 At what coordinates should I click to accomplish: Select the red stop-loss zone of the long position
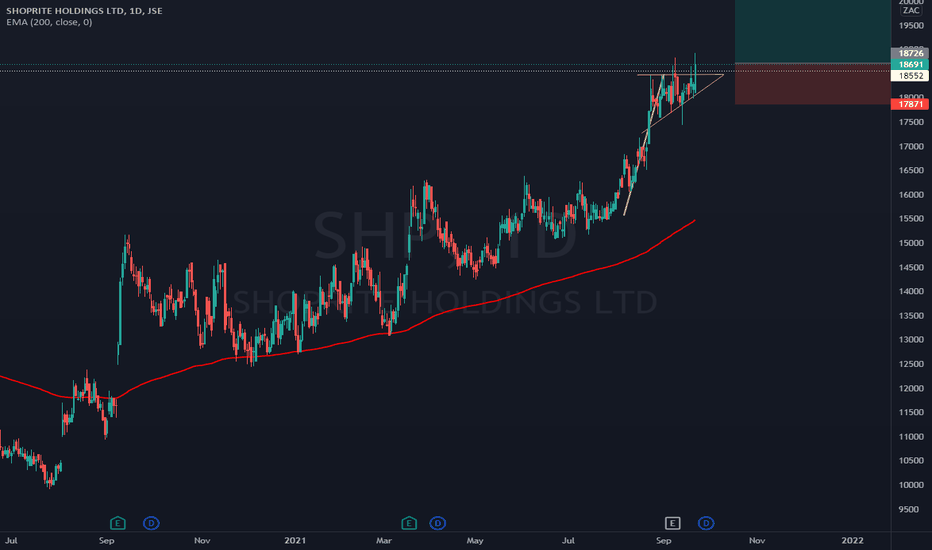(x=813, y=84)
